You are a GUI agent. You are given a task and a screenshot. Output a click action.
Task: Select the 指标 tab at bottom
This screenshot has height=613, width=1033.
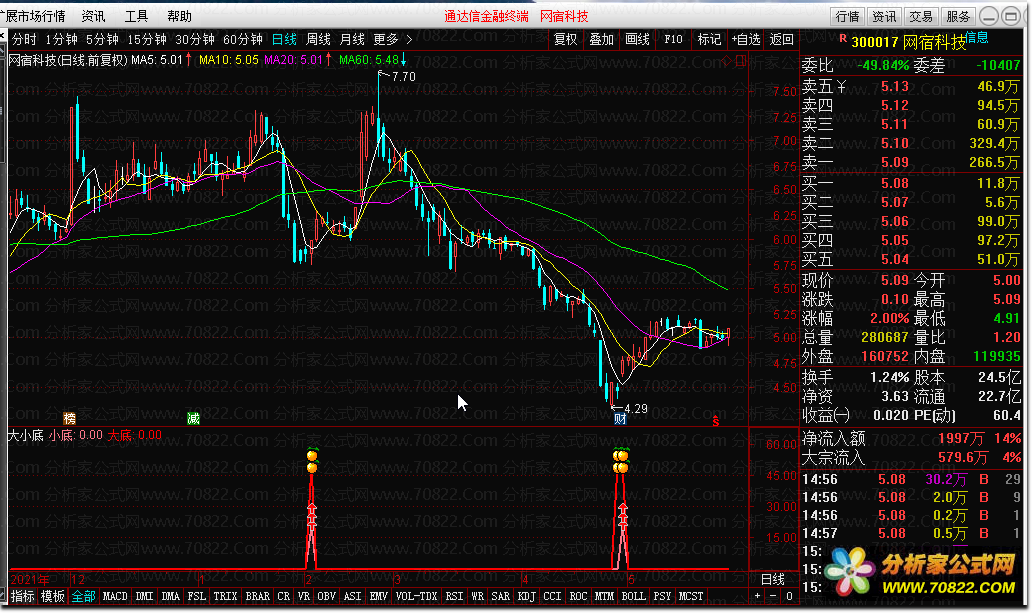click(22, 597)
